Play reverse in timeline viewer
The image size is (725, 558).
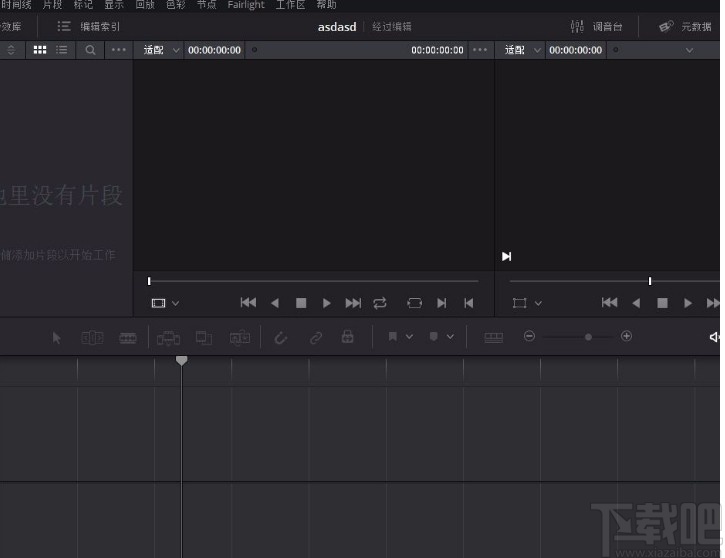pos(636,303)
